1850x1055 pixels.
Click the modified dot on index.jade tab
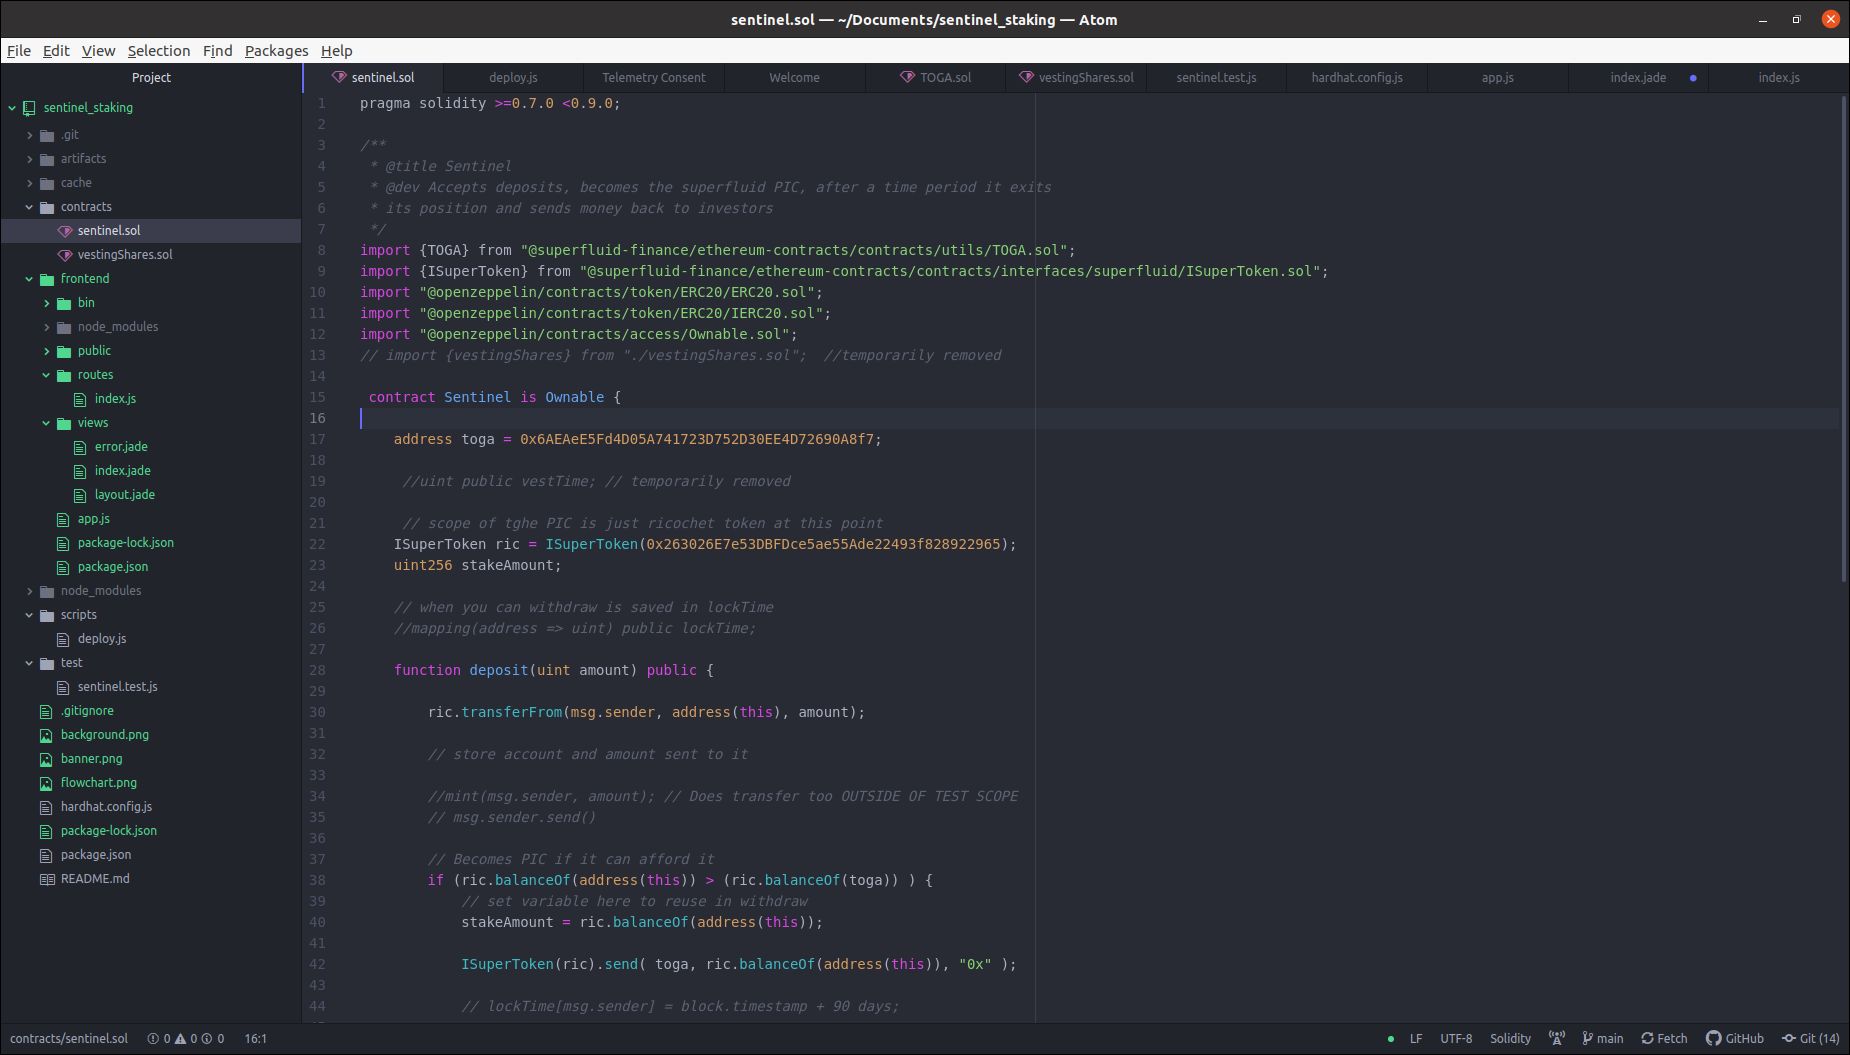pos(1693,78)
